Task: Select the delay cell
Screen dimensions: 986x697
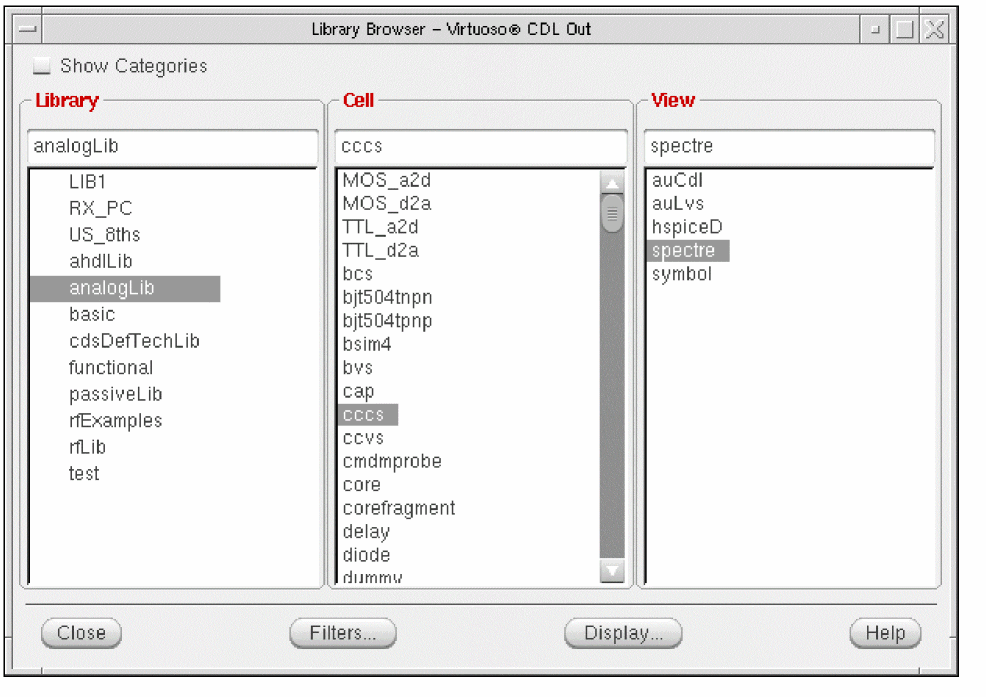Action: click(366, 532)
